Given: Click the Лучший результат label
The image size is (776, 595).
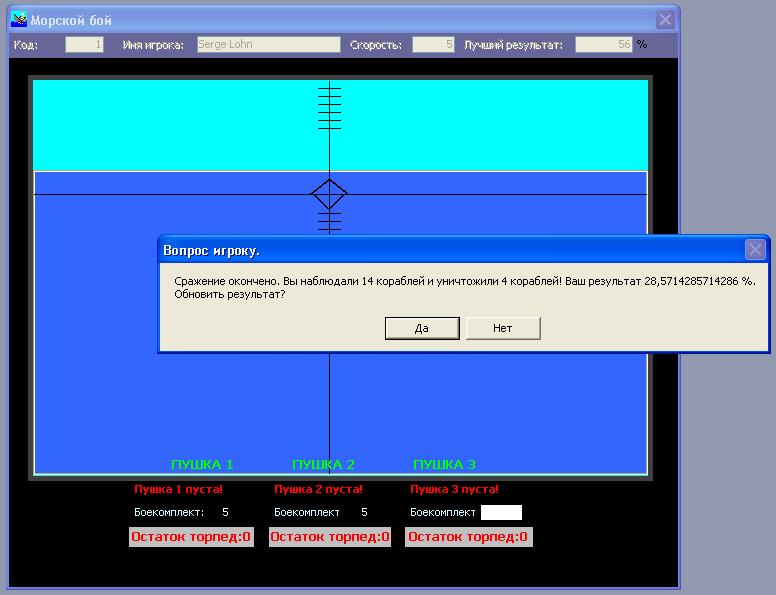Looking at the screenshot, I should coord(513,45).
